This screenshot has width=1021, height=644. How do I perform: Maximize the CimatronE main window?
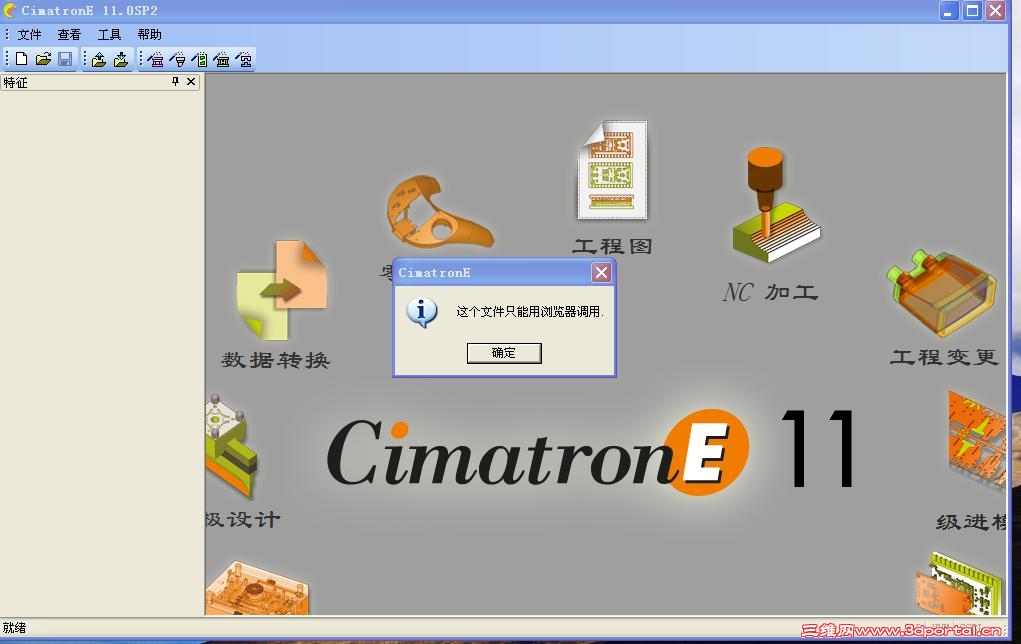pyautogui.click(x=972, y=10)
